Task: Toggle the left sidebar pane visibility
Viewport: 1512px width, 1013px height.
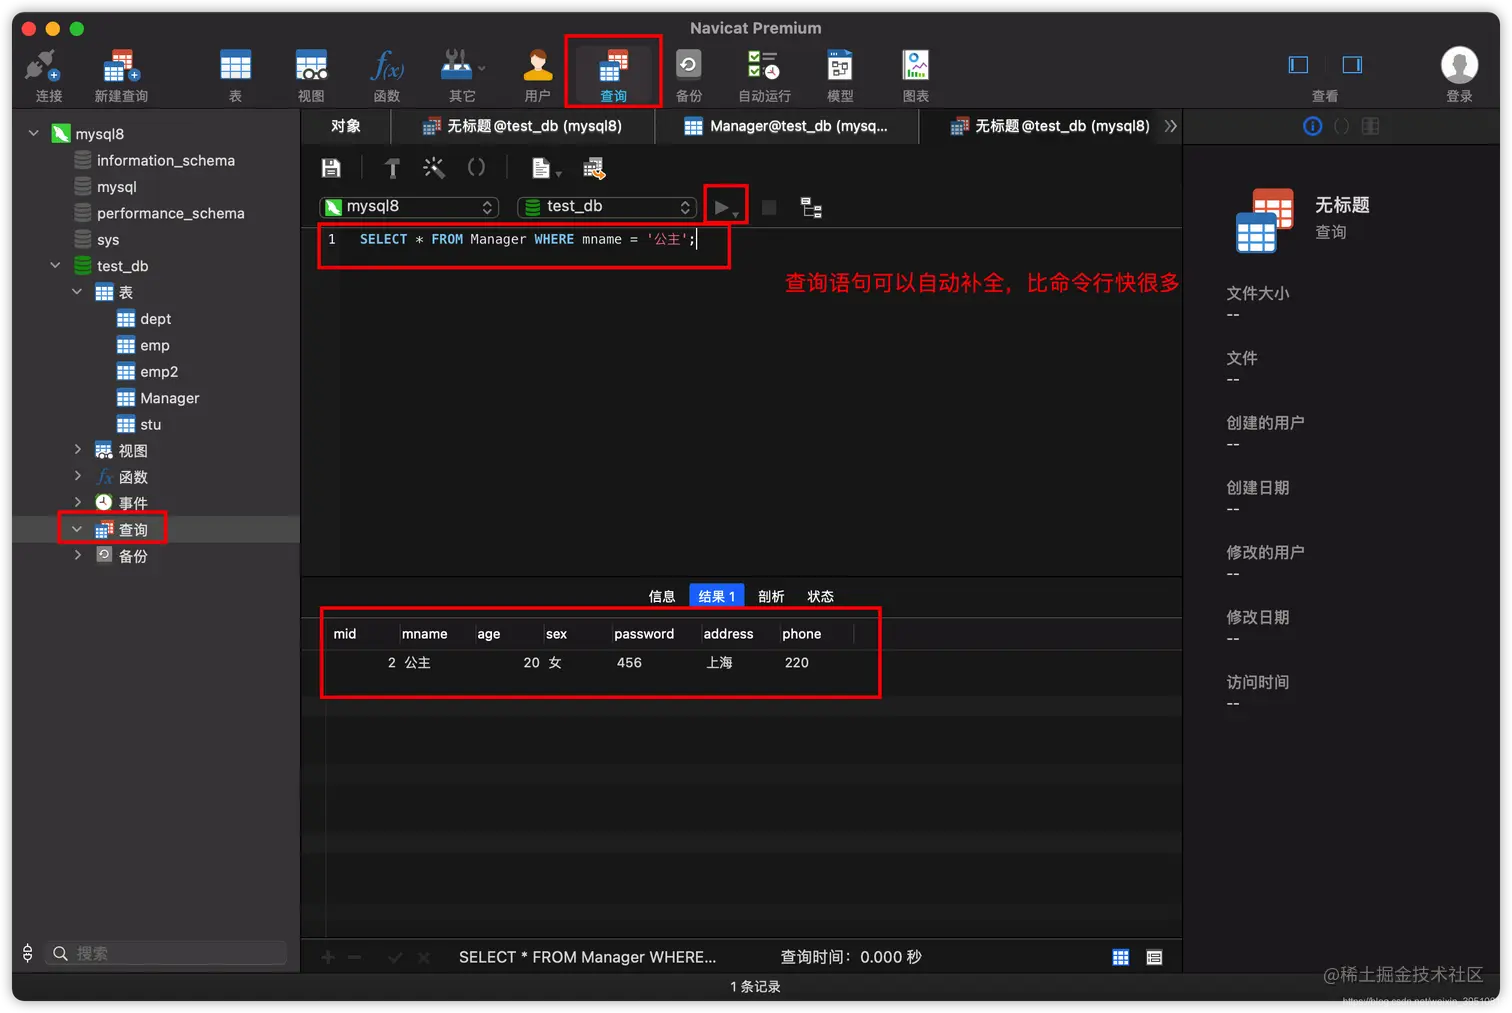Action: tap(1298, 65)
